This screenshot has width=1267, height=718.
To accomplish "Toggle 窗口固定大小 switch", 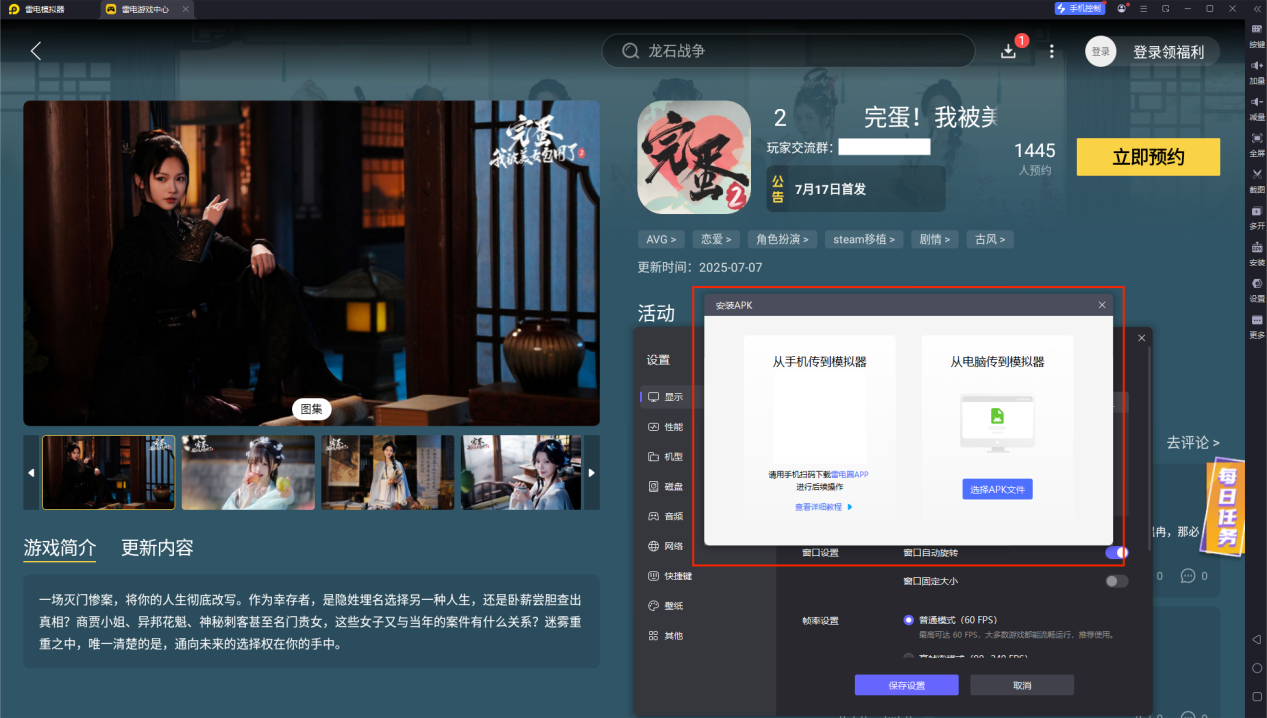I will (x=1117, y=581).
